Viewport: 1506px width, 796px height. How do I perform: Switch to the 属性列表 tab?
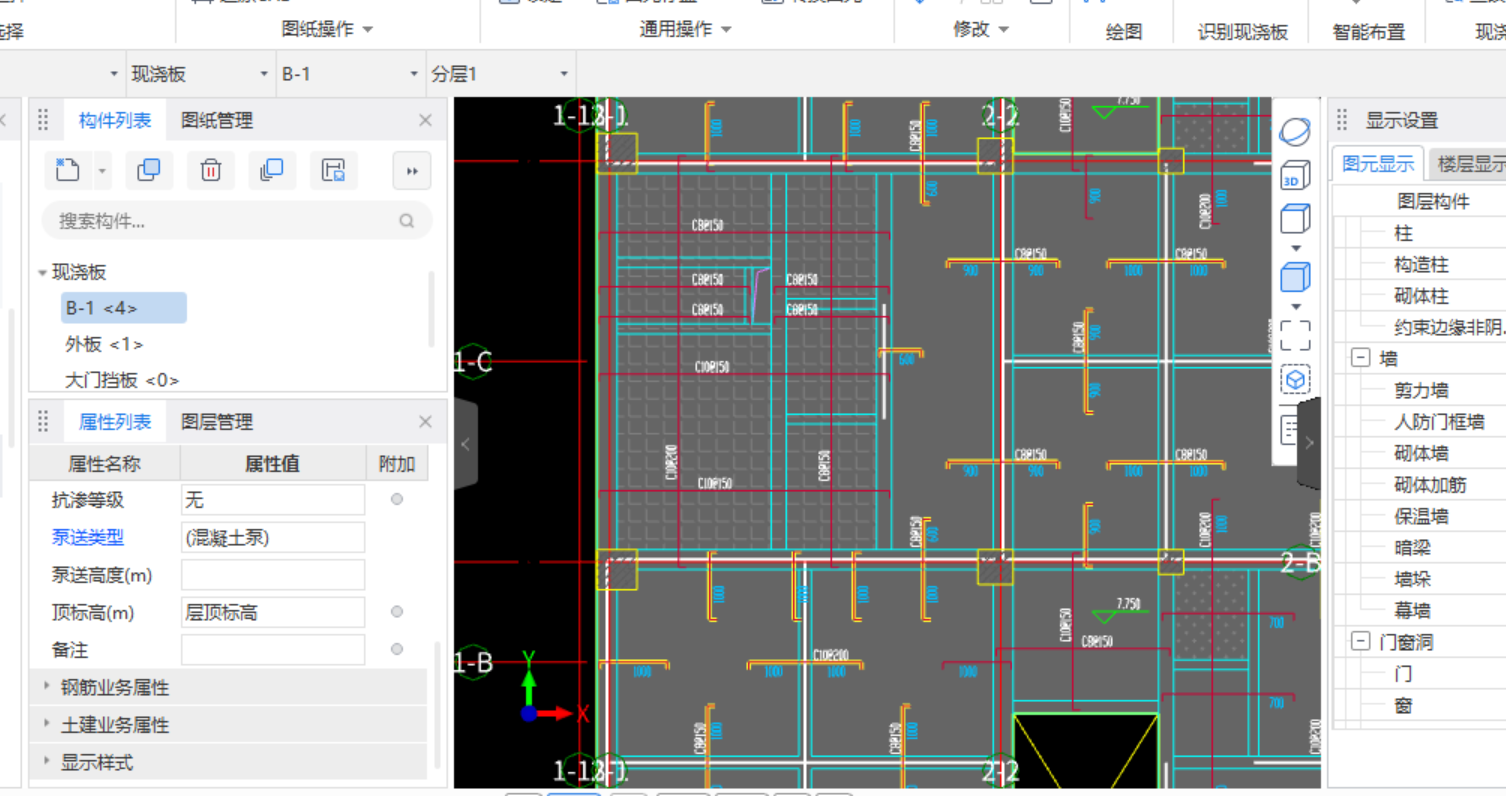115,422
